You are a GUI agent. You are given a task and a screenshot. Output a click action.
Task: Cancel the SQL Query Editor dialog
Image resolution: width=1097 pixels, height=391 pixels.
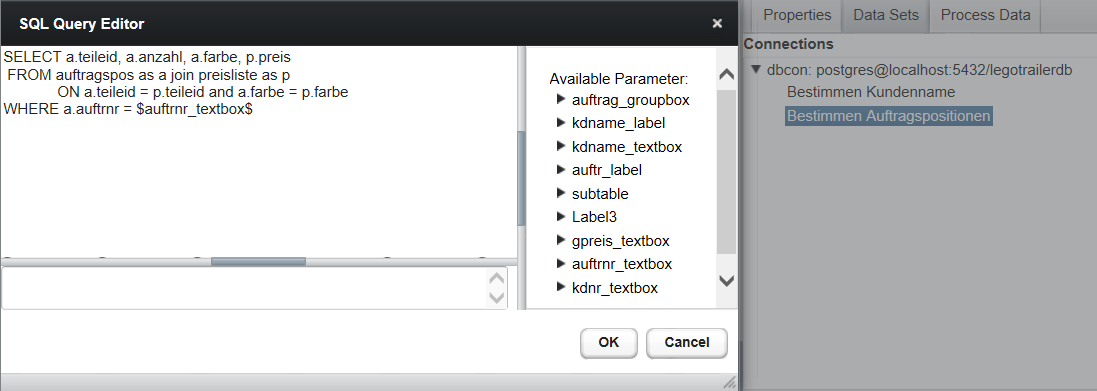686,343
